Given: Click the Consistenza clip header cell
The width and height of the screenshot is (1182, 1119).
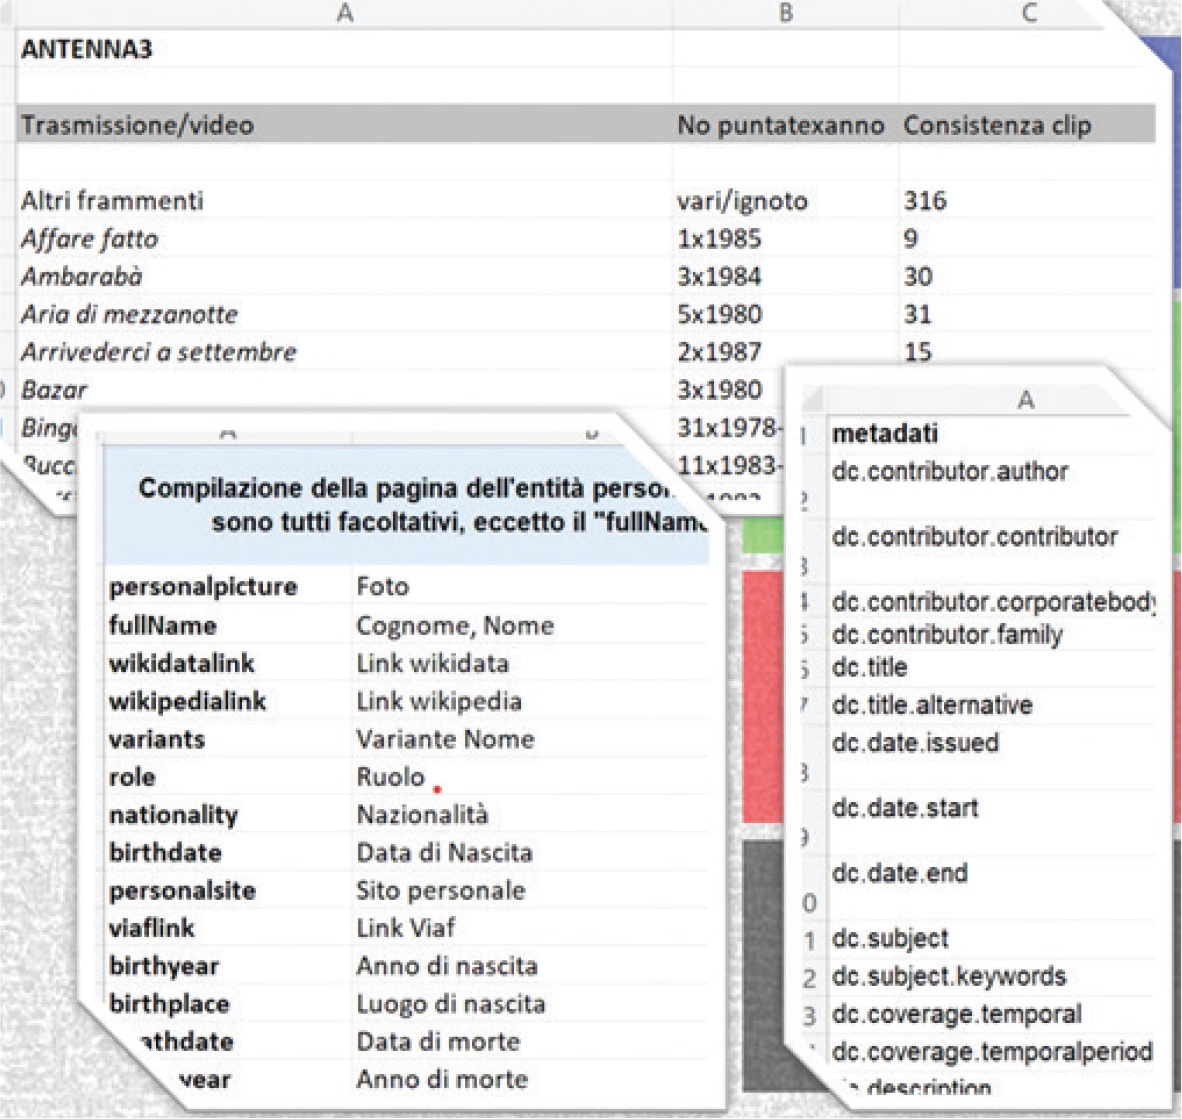Looking at the screenshot, I should point(1026,124).
